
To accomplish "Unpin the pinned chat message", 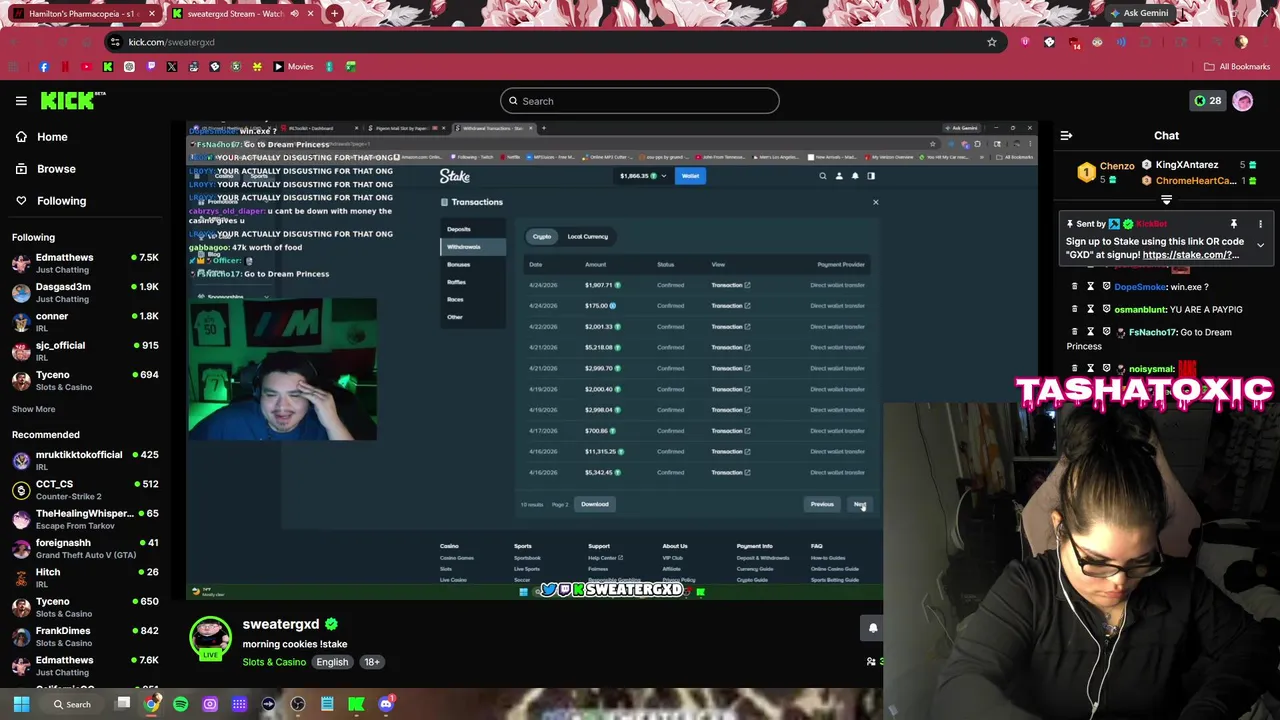I will click(x=1234, y=224).
